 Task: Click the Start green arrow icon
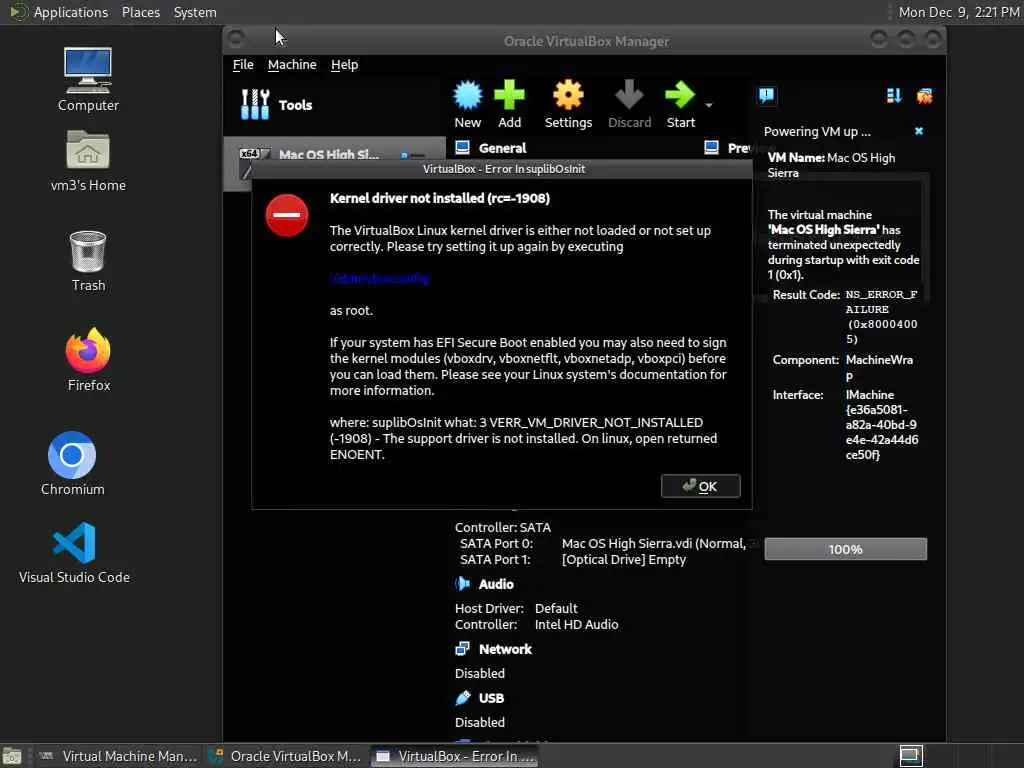point(680,104)
